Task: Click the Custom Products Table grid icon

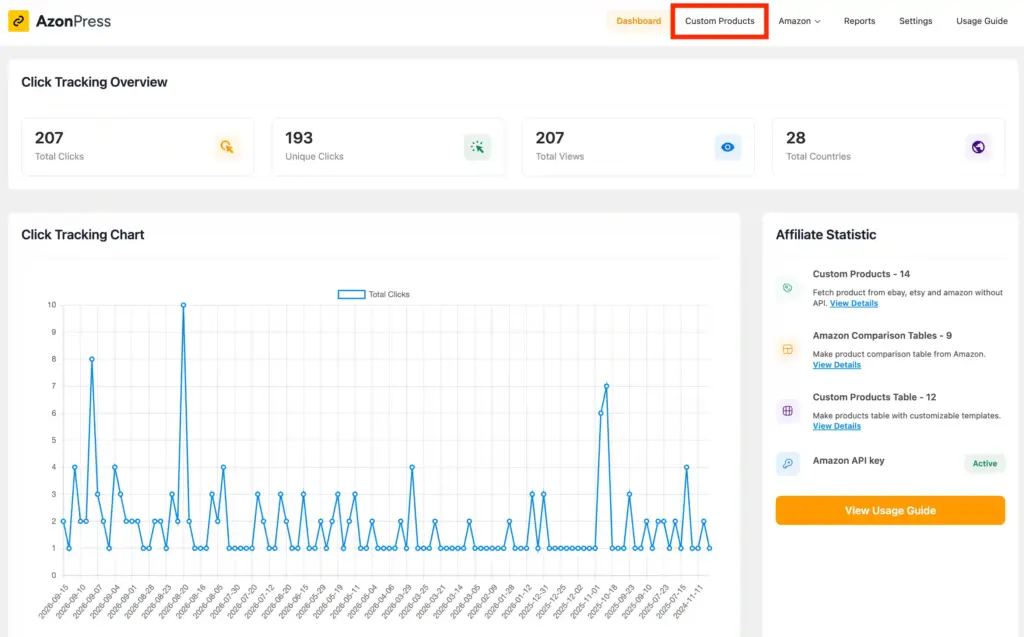Action: click(788, 411)
